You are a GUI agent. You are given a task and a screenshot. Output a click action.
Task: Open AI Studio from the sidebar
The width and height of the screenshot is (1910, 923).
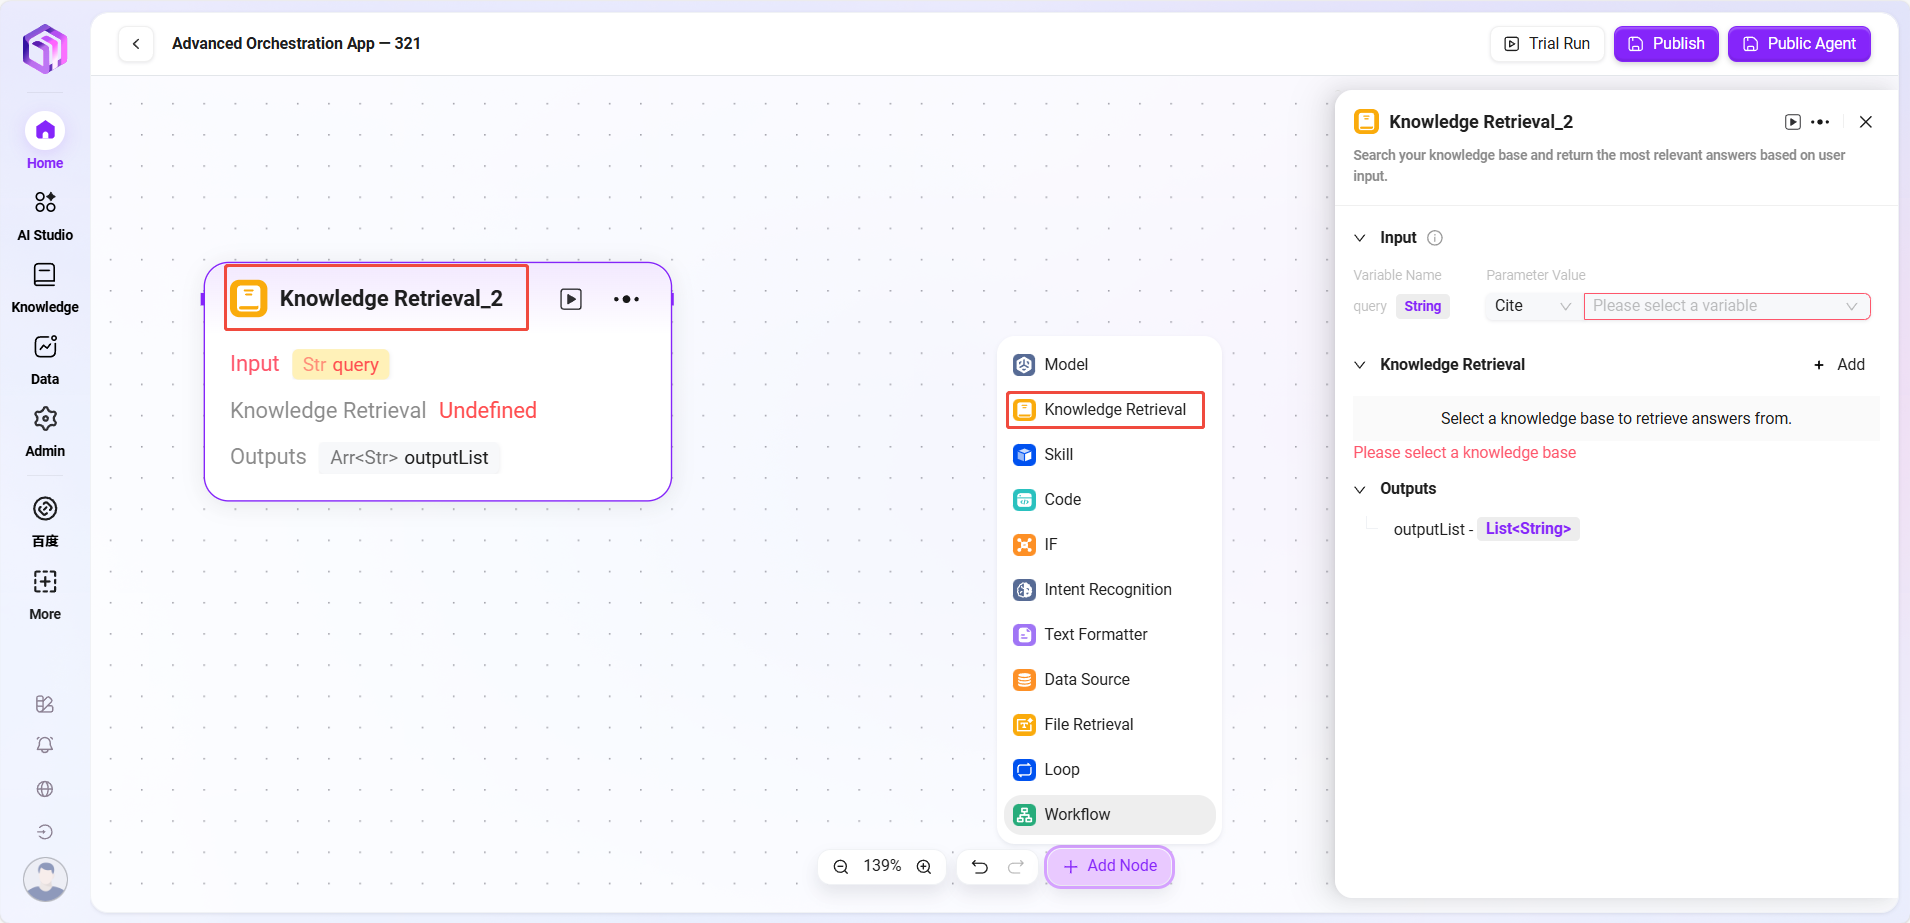45,215
